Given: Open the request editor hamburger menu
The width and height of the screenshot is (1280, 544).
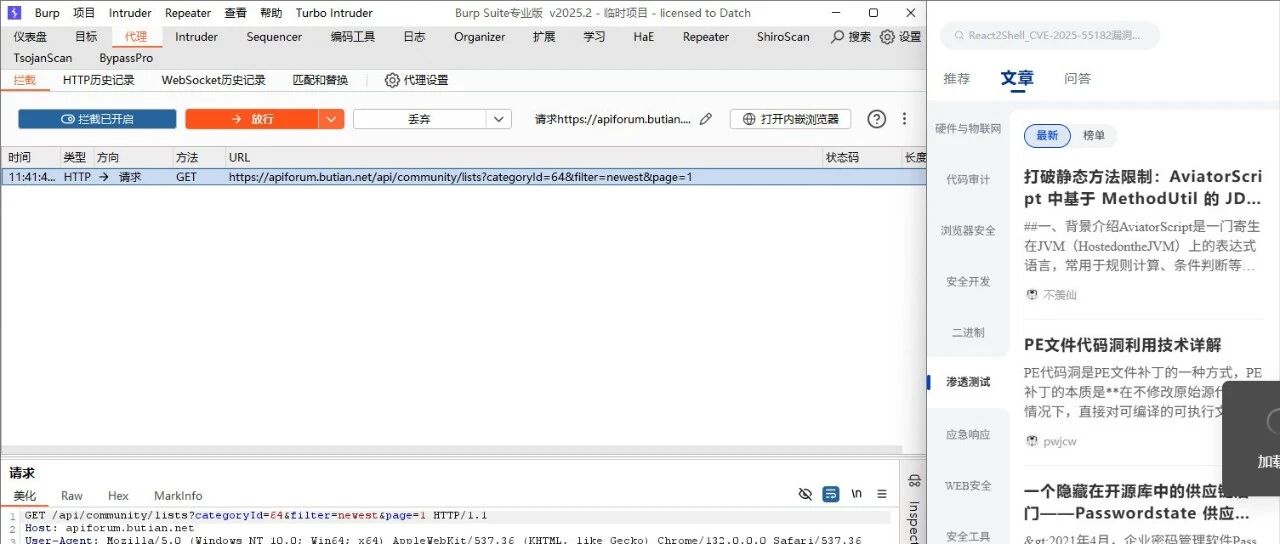Looking at the screenshot, I should (x=881, y=494).
